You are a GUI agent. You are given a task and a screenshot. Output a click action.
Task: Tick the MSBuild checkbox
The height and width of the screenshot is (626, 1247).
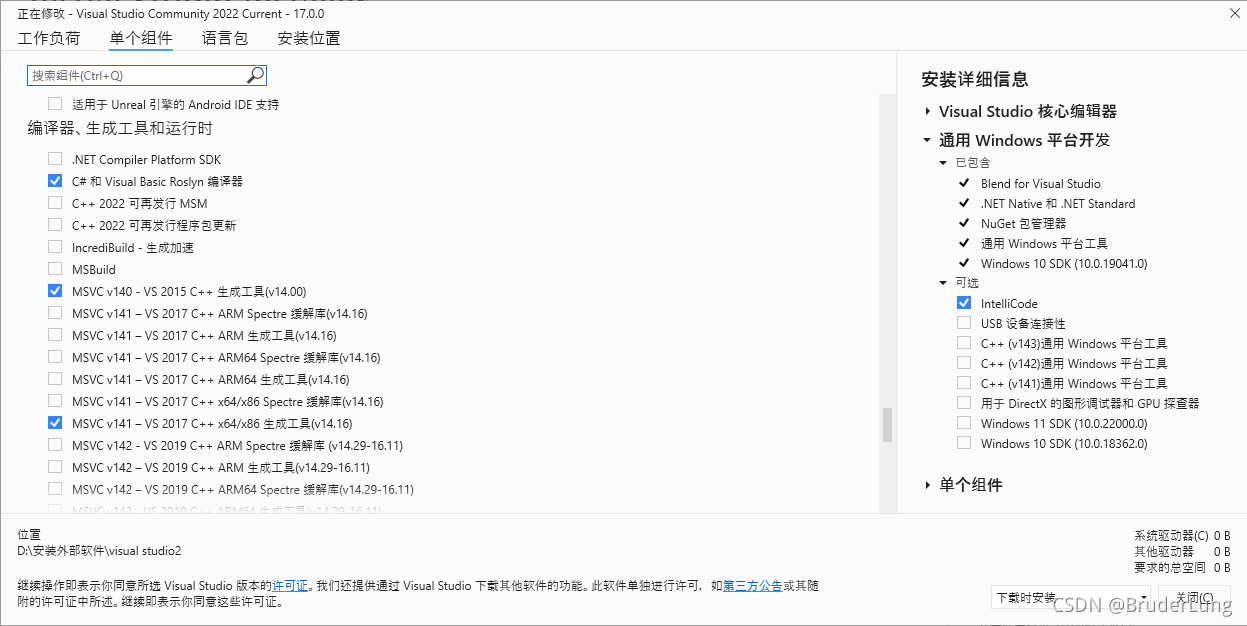coord(55,270)
